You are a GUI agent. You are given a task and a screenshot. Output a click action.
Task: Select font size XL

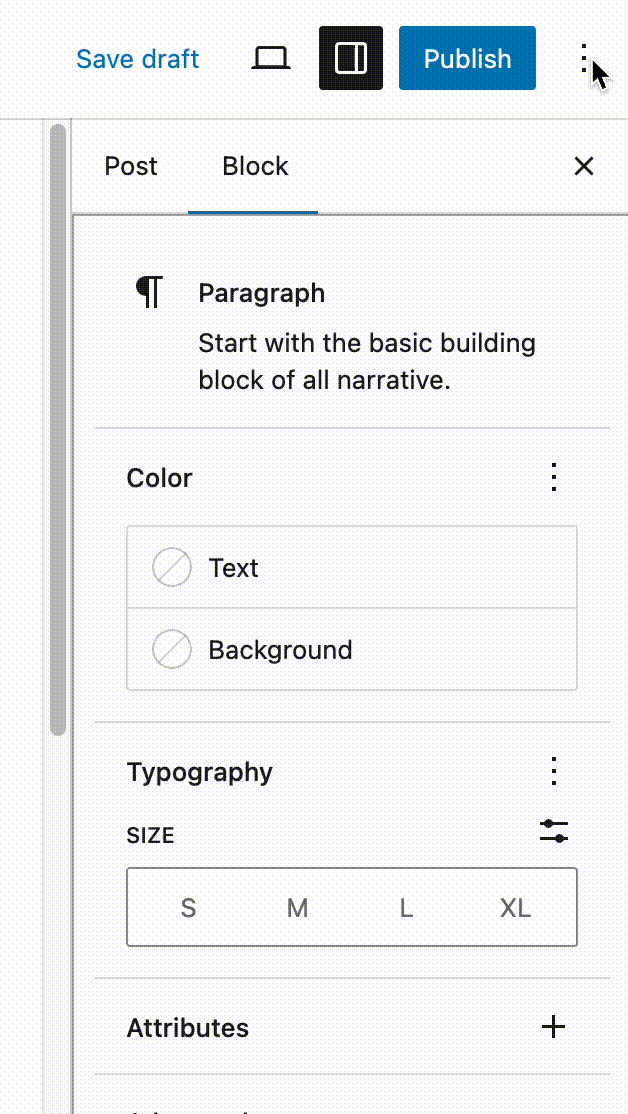tap(515, 908)
